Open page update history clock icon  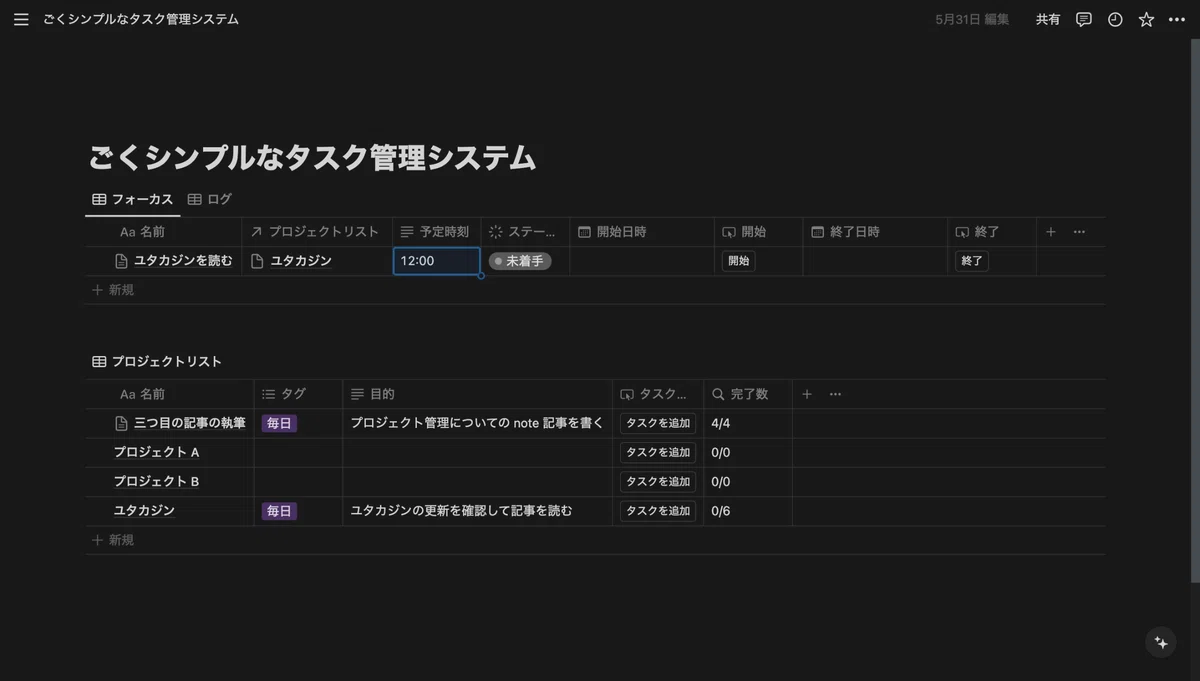click(x=1115, y=19)
